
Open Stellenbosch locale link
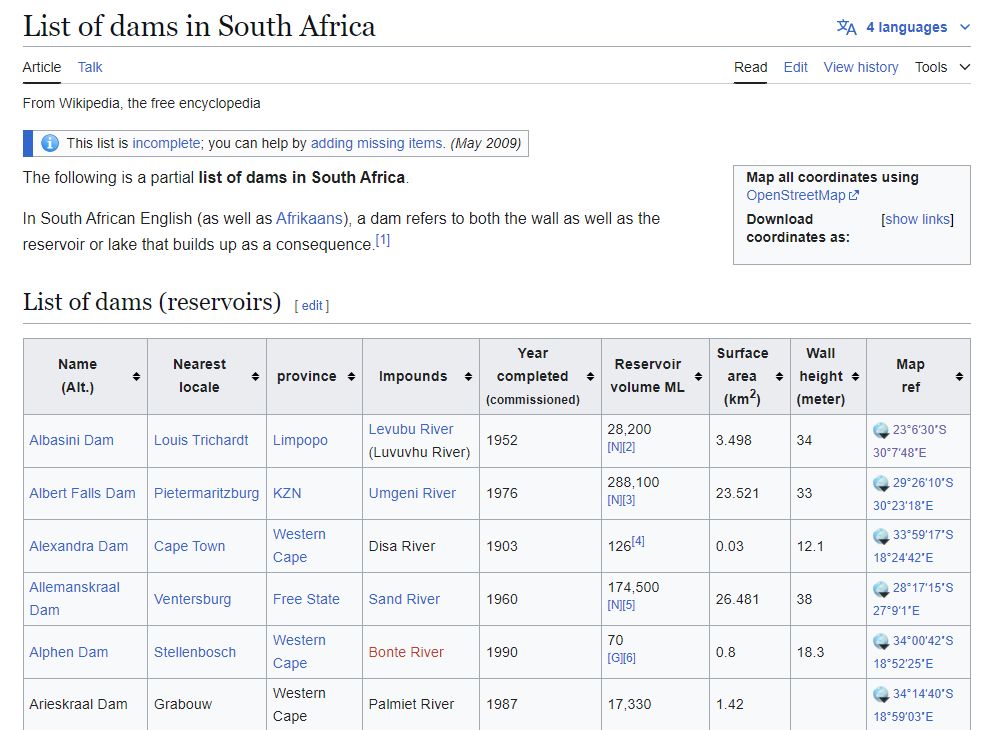[x=195, y=652]
